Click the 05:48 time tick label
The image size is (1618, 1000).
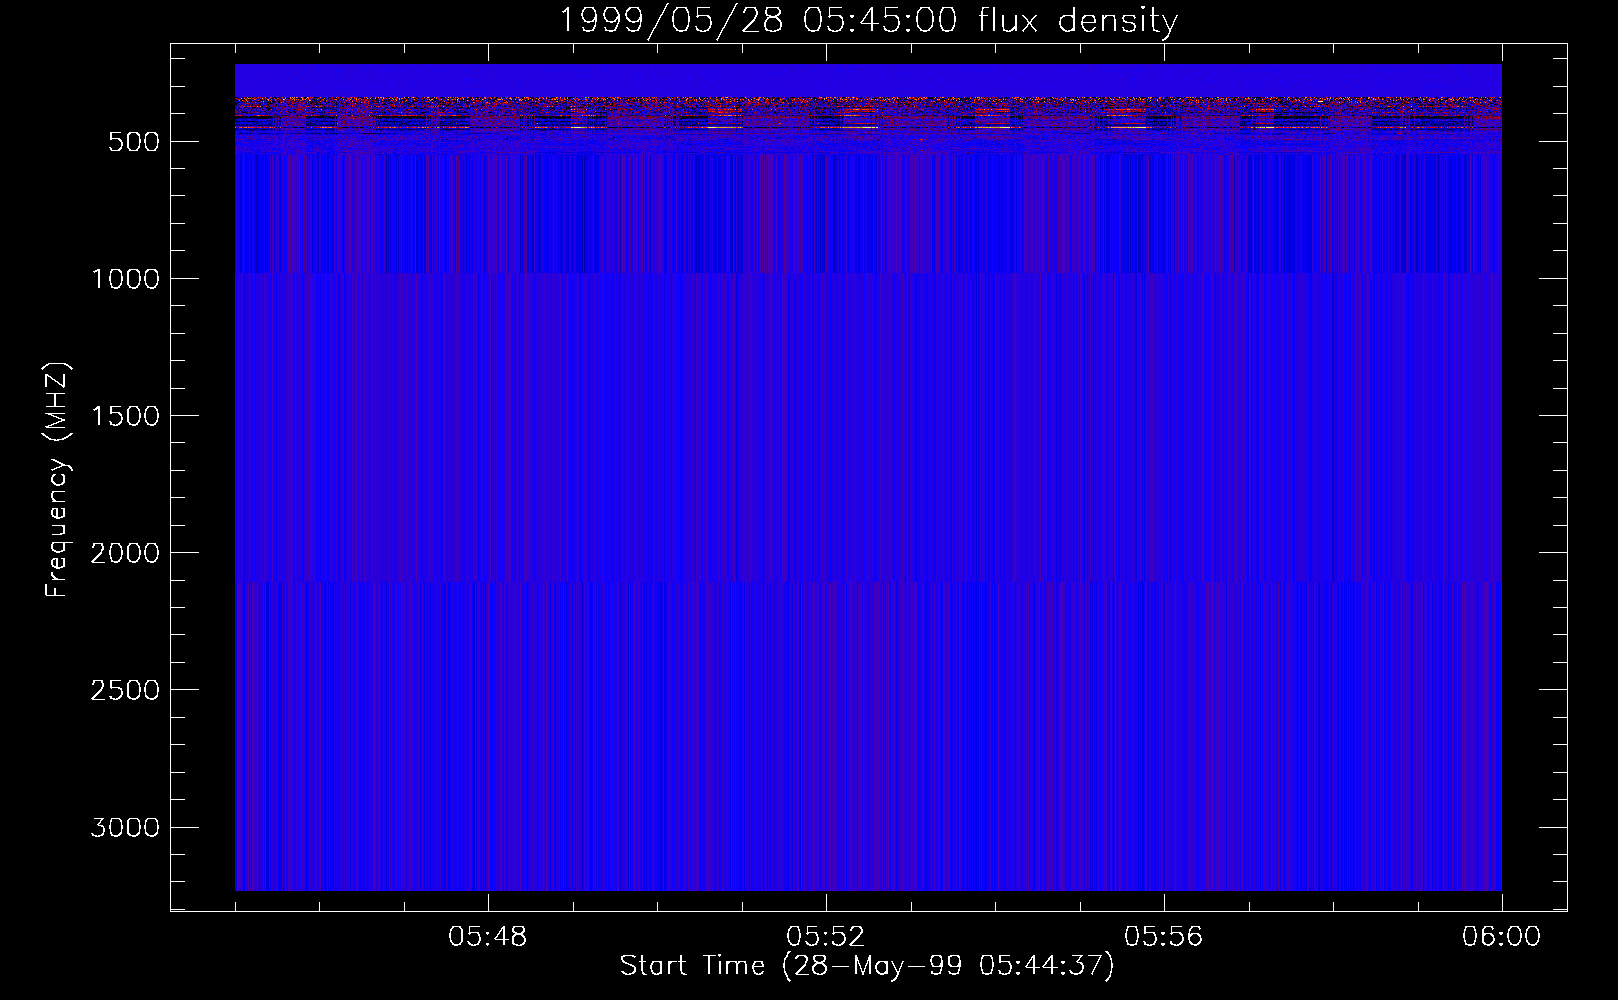[488, 937]
